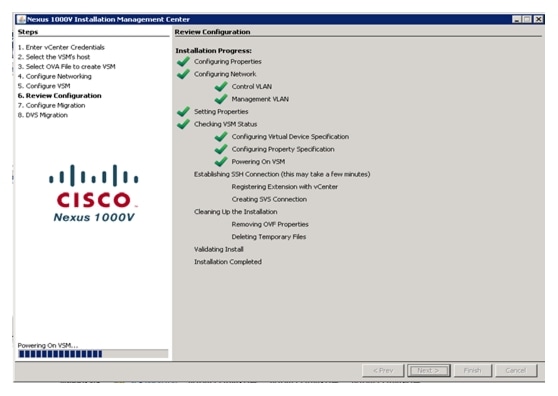Select step 4 Configure Networking

point(54,76)
